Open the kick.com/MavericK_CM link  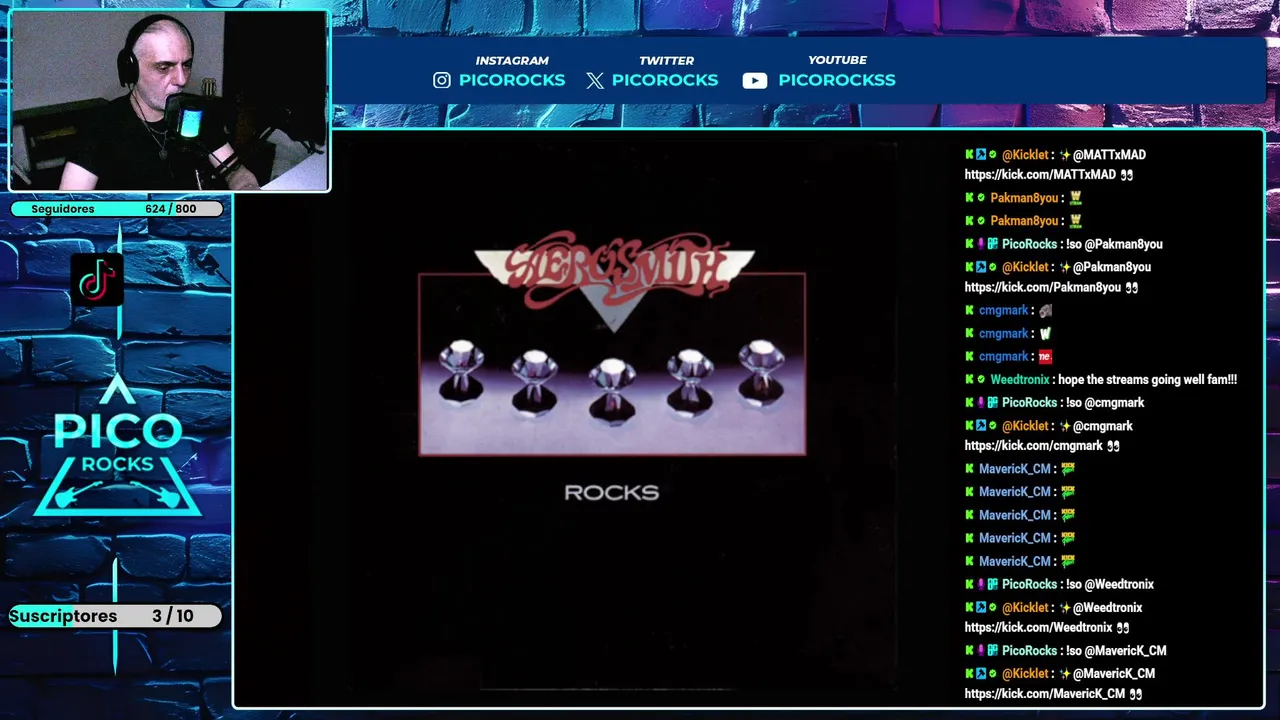1045,694
